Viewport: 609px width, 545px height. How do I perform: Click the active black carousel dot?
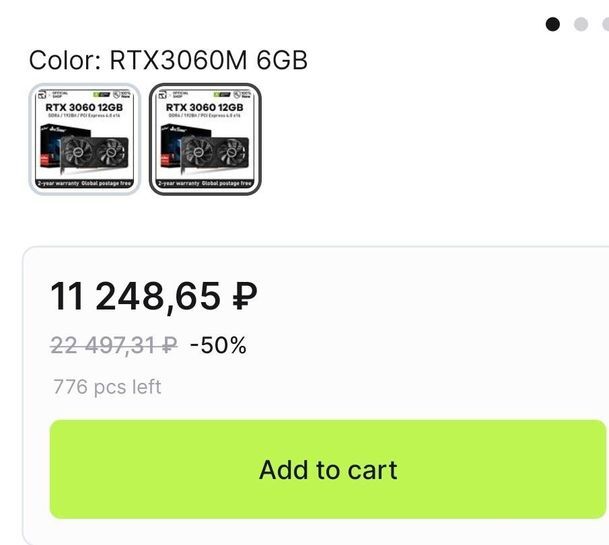click(x=553, y=25)
